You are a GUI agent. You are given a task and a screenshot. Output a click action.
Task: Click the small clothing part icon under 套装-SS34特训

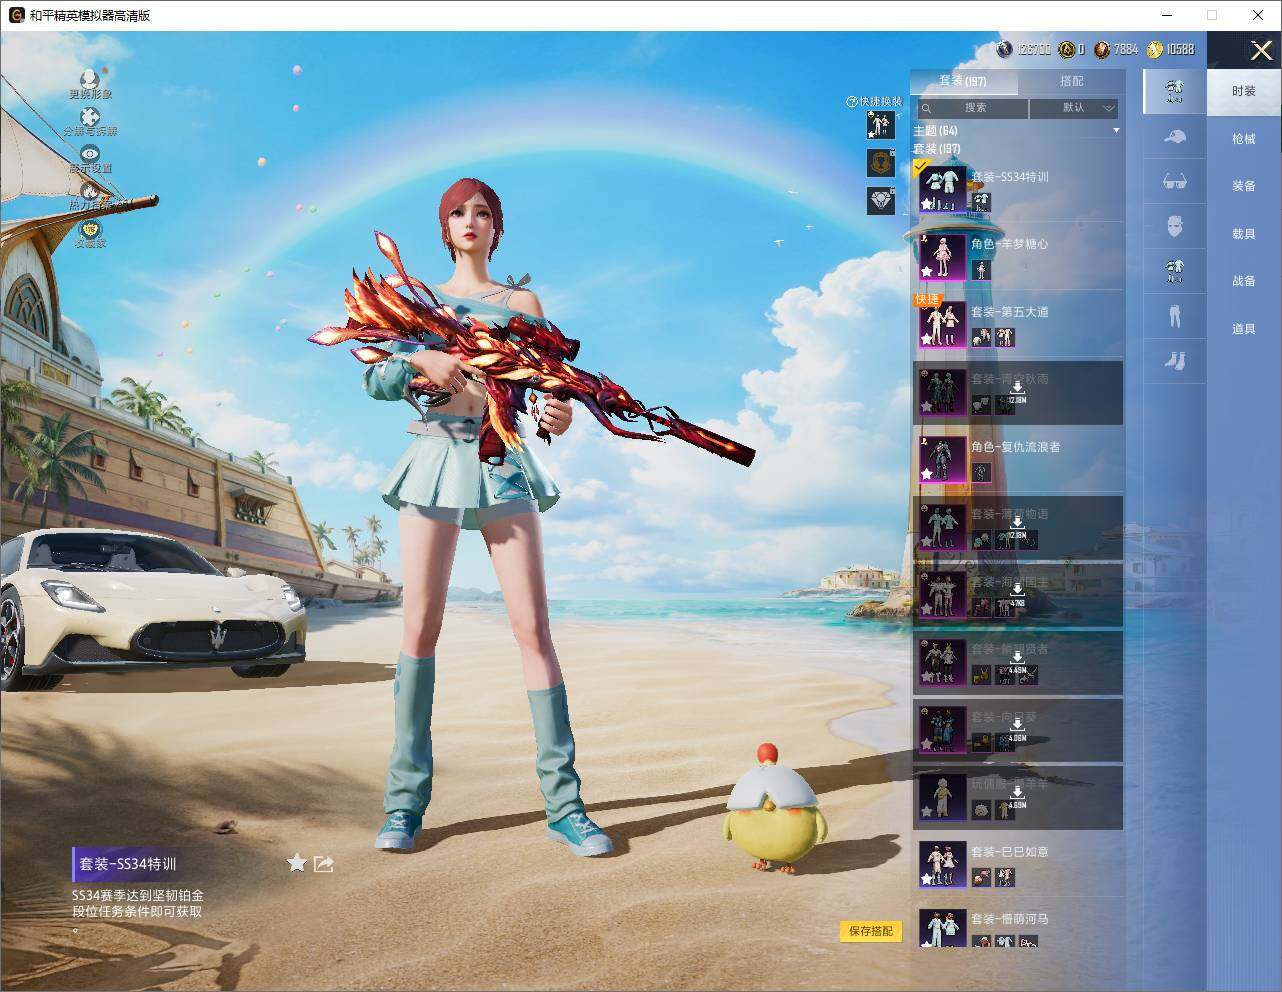click(x=981, y=203)
